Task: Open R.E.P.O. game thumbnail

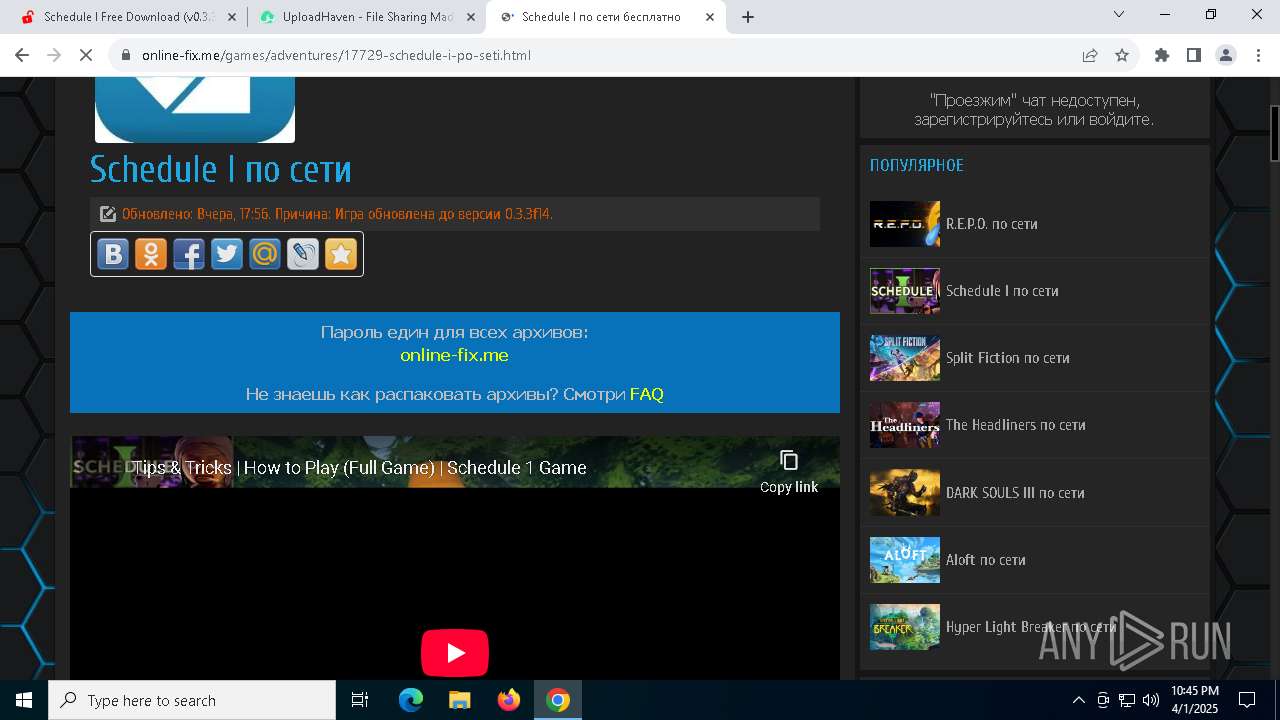Action: click(x=905, y=224)
